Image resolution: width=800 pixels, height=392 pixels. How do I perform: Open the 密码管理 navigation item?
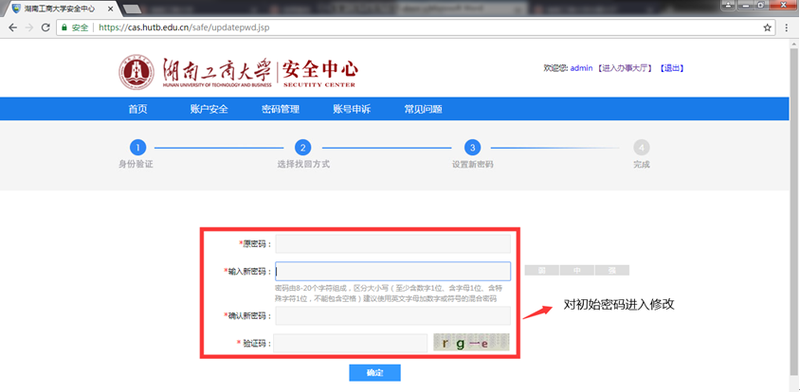[x=281, y=109]
